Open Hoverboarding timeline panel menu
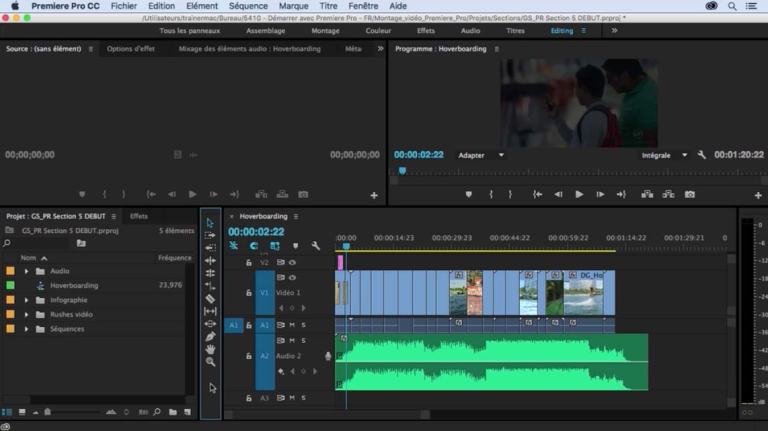 (x=296, y=216)
